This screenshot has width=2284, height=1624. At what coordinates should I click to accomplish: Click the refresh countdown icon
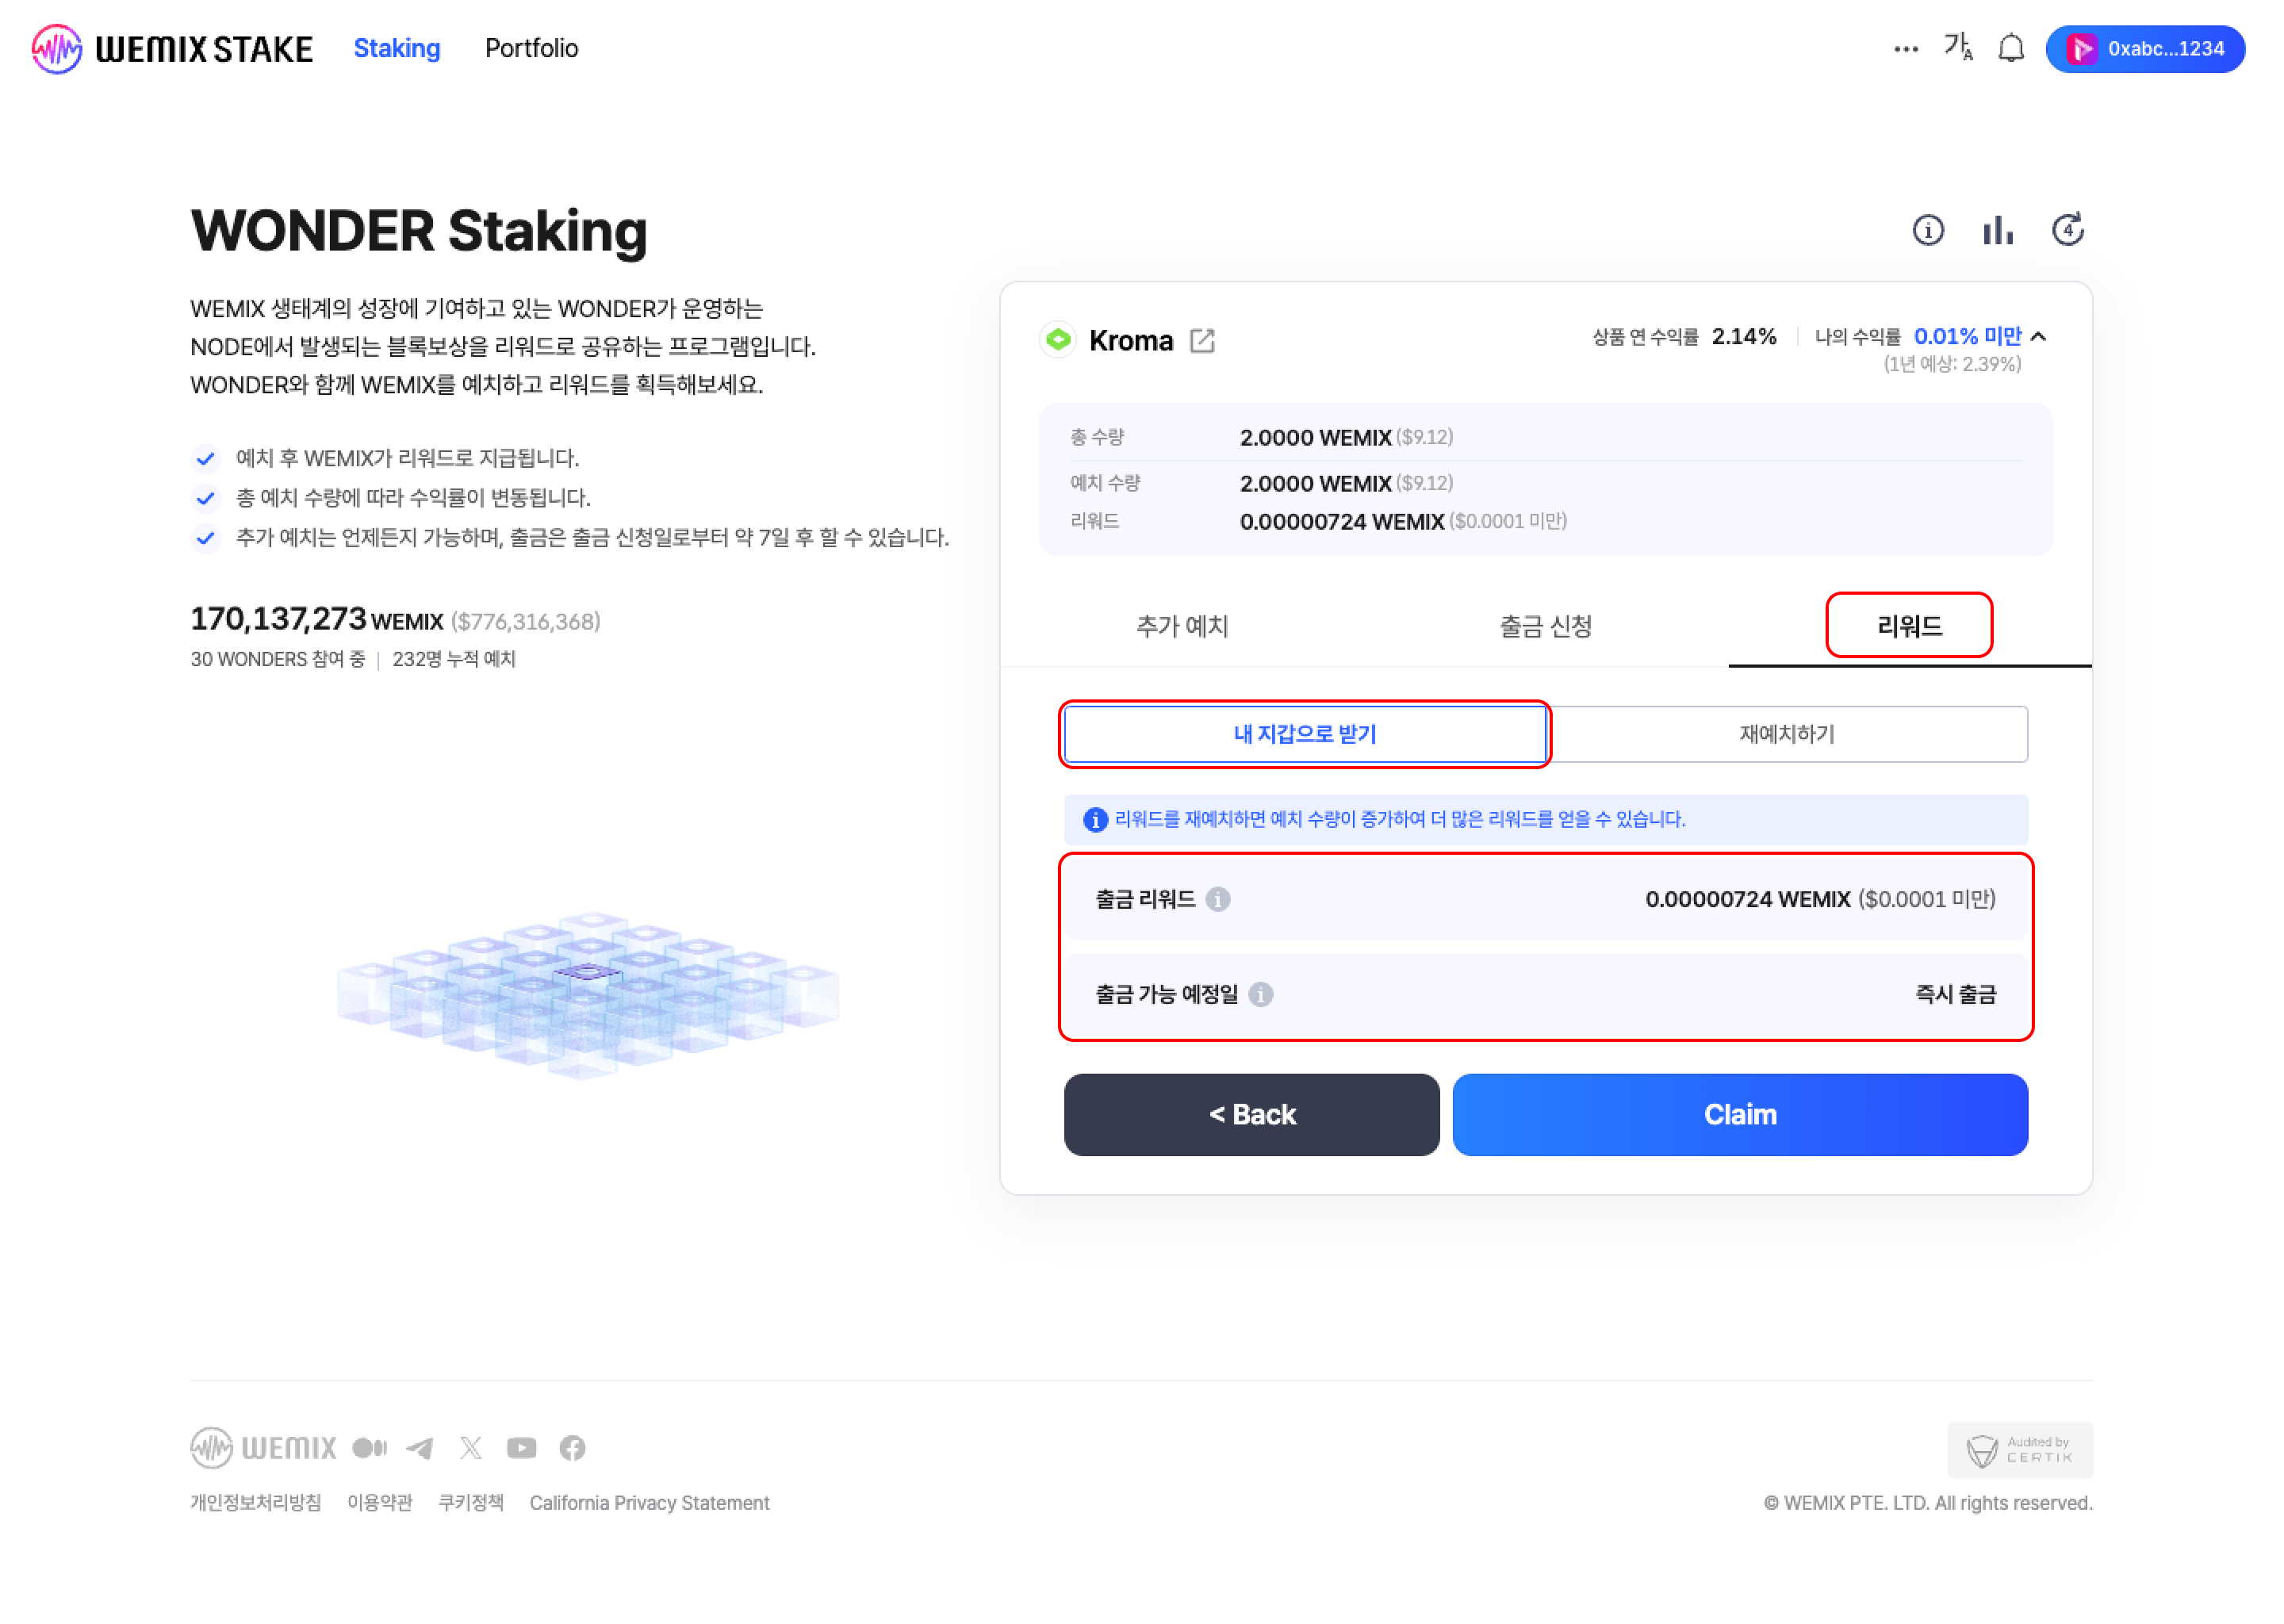[x=2067, y=230]
